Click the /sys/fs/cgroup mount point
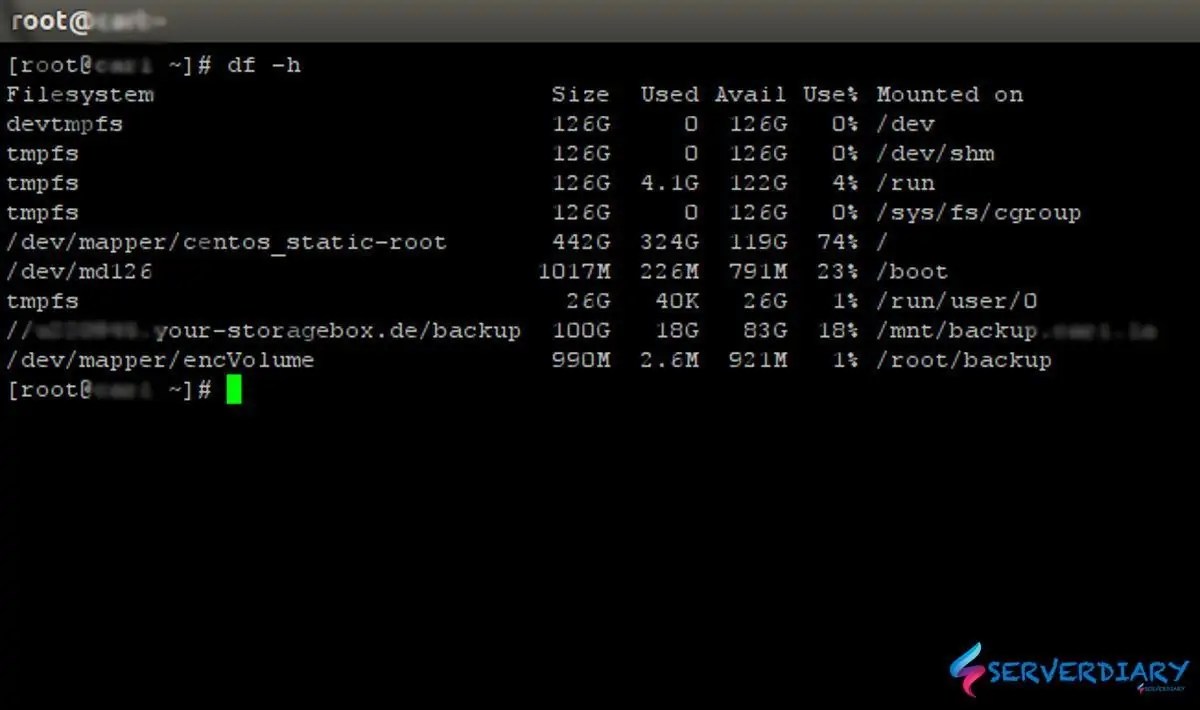Image resolution: width=1200 pixels, height=710 pixels. click(978, 212)
